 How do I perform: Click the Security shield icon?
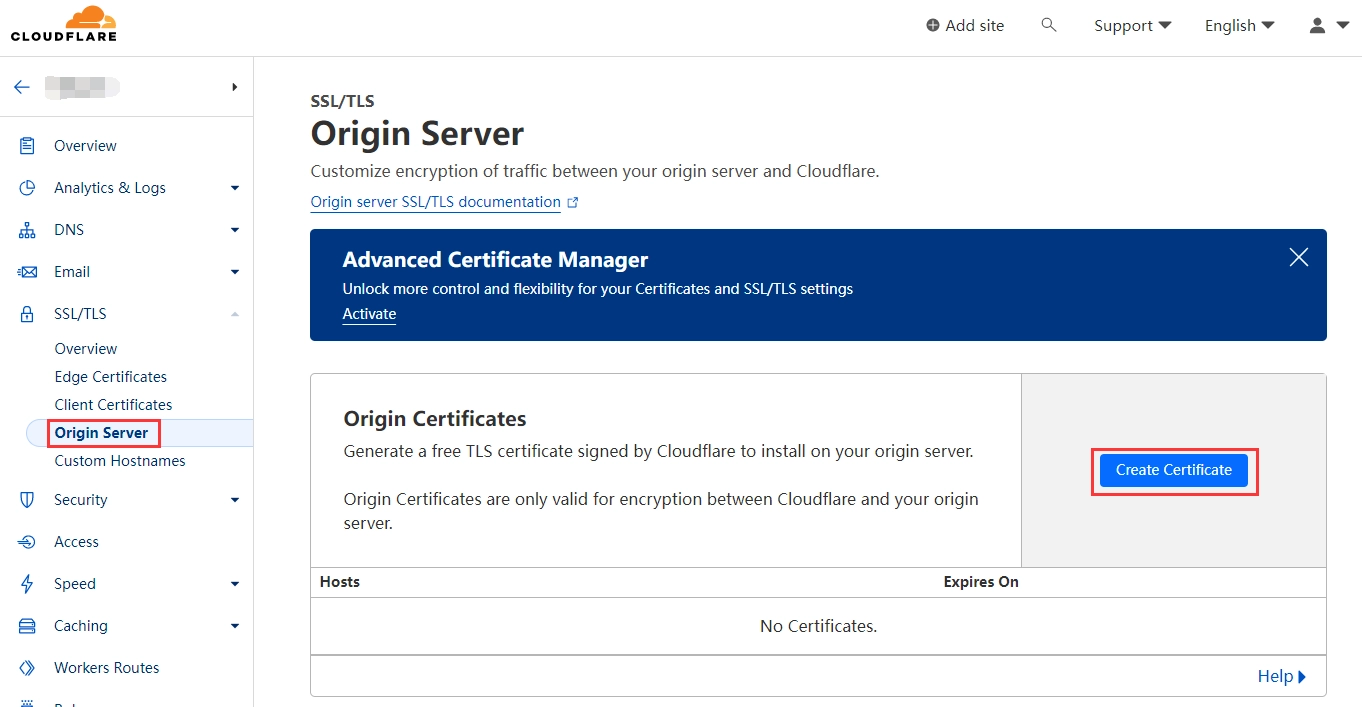(x=28, y=500)
